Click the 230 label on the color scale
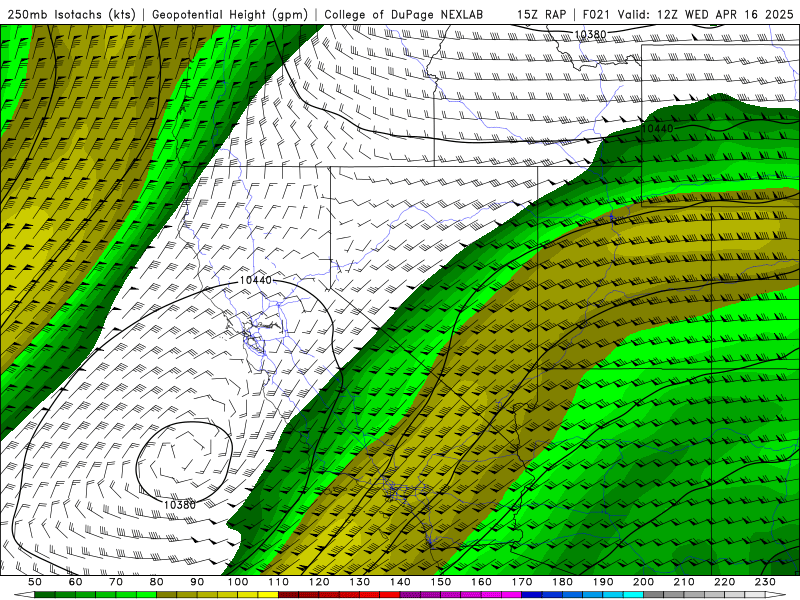This screenshot has height=600, width=800. click(x=765, y=582)
